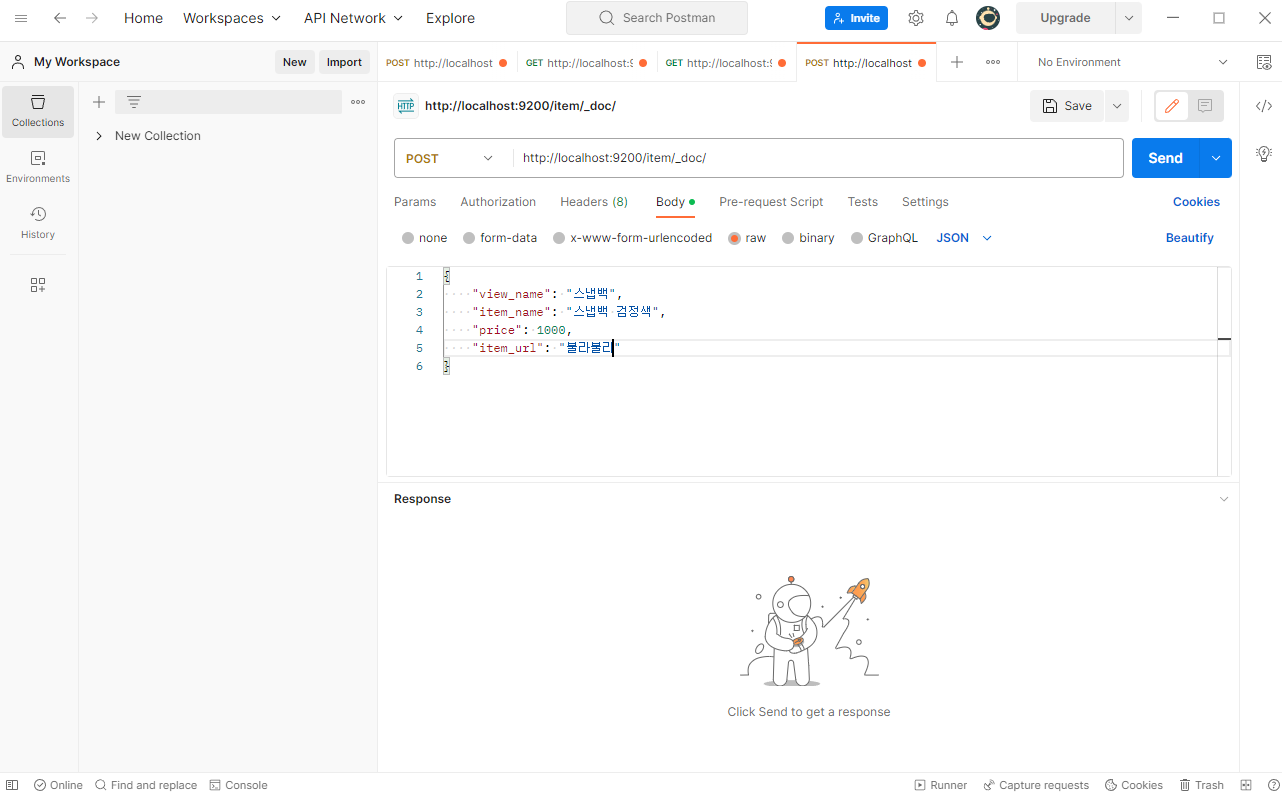This screenshot has width=1282, height=796.
Task: Click the collections filter field
Action: (228, 102)
